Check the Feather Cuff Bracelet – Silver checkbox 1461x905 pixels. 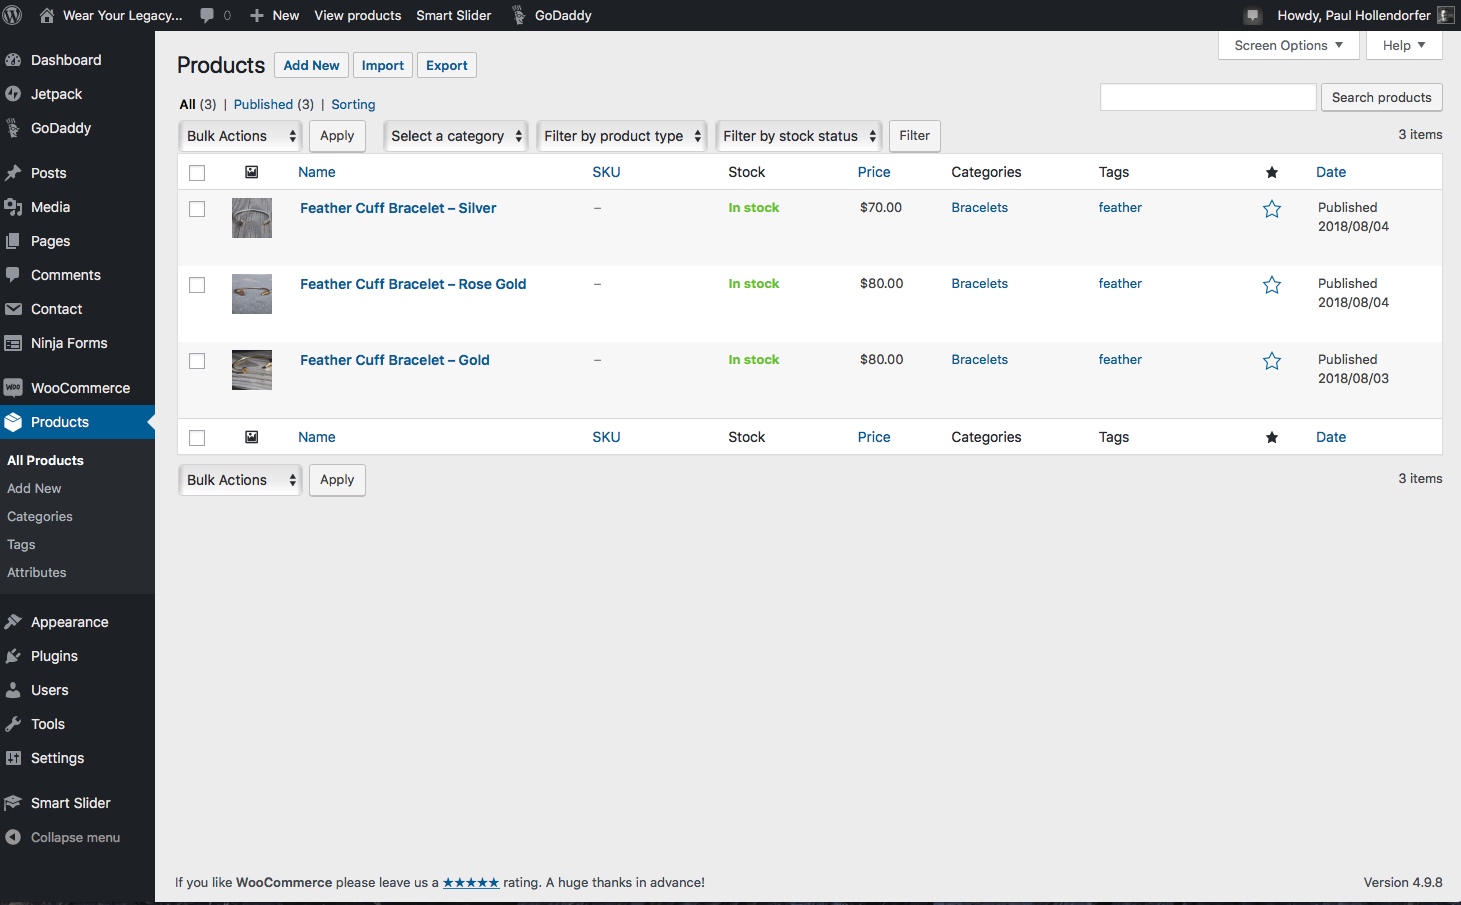[x=197, y=209]
